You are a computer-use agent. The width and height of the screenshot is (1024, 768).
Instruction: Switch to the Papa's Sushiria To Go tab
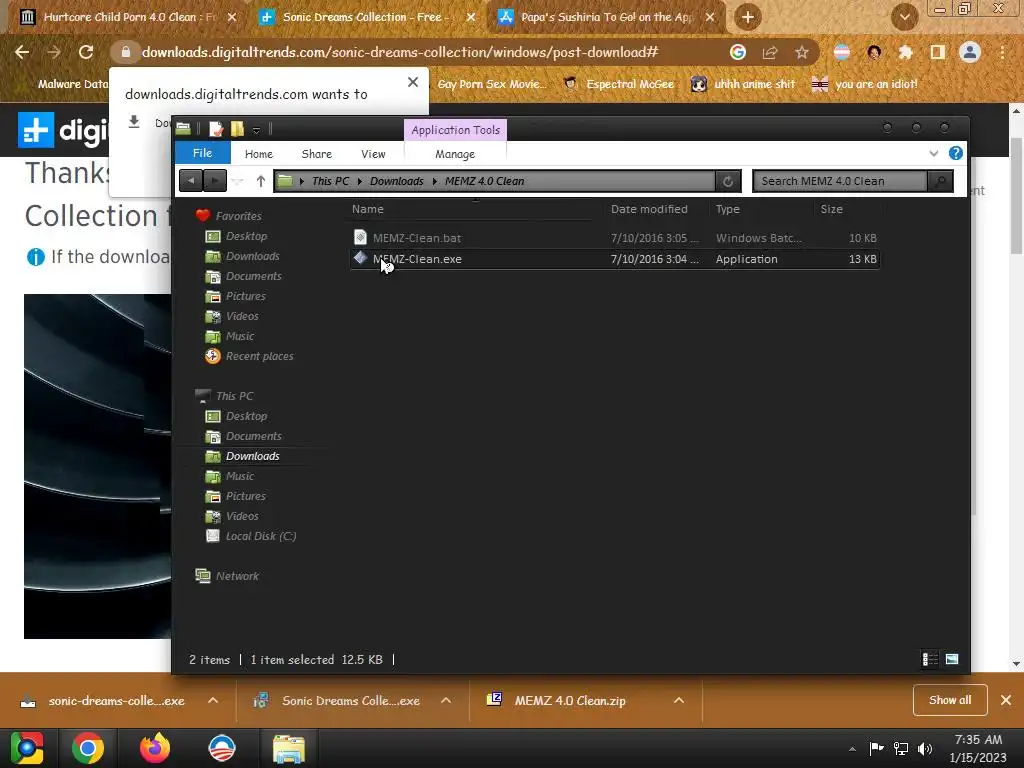click(x=607, y=17)
